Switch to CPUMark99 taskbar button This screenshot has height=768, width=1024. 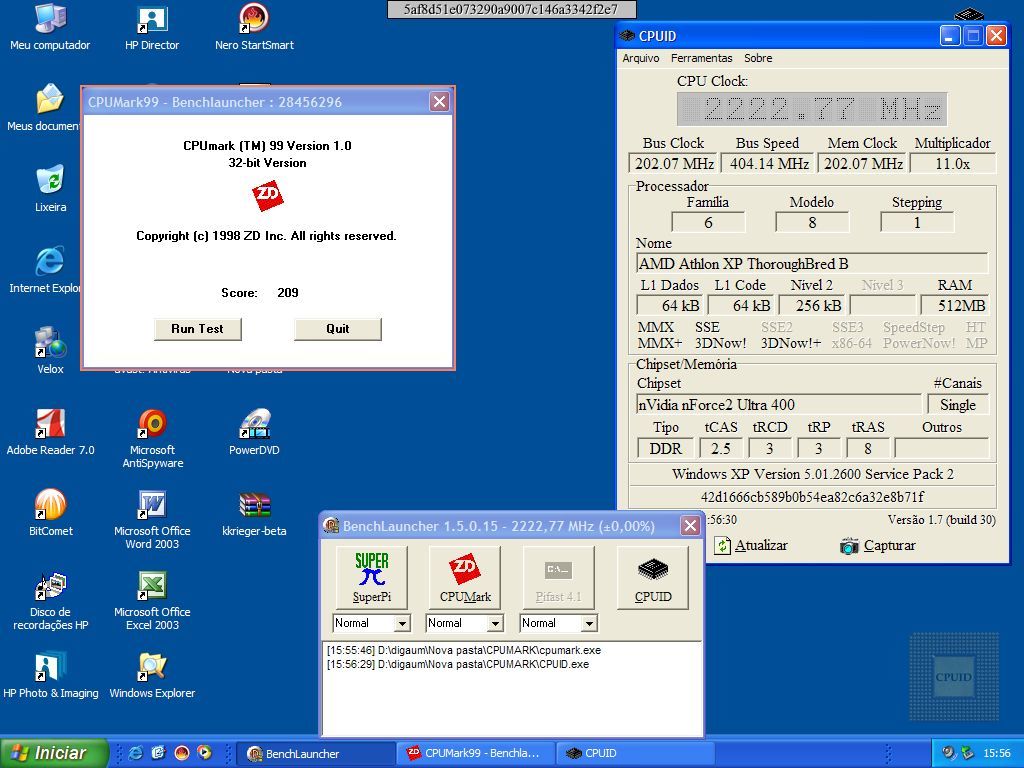tap(477, 753)
